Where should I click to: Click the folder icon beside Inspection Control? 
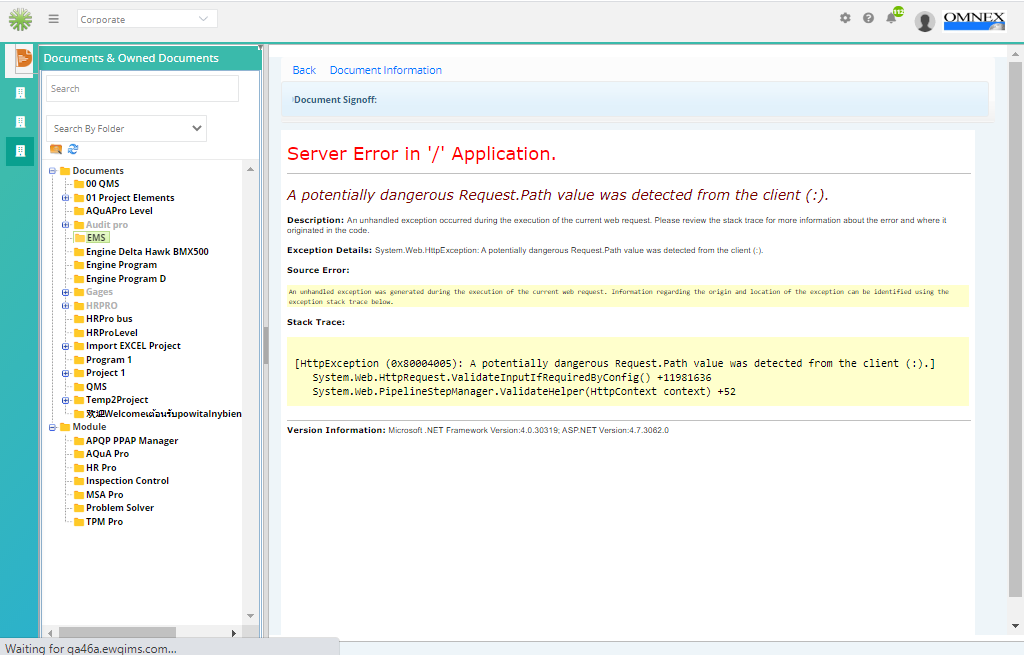click(x=79, y=481)
